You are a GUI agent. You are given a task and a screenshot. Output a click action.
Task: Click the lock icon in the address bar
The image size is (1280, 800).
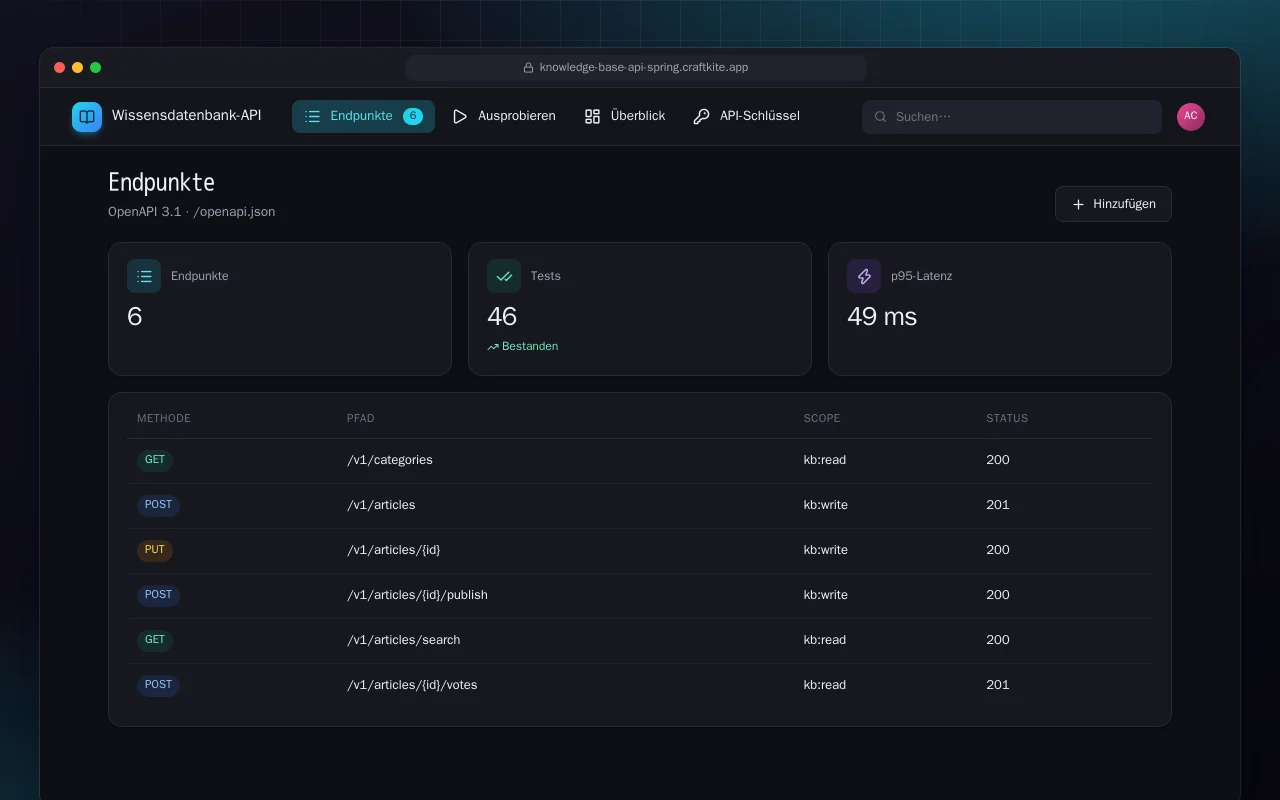pyautogui.click(x=528, y=68)
